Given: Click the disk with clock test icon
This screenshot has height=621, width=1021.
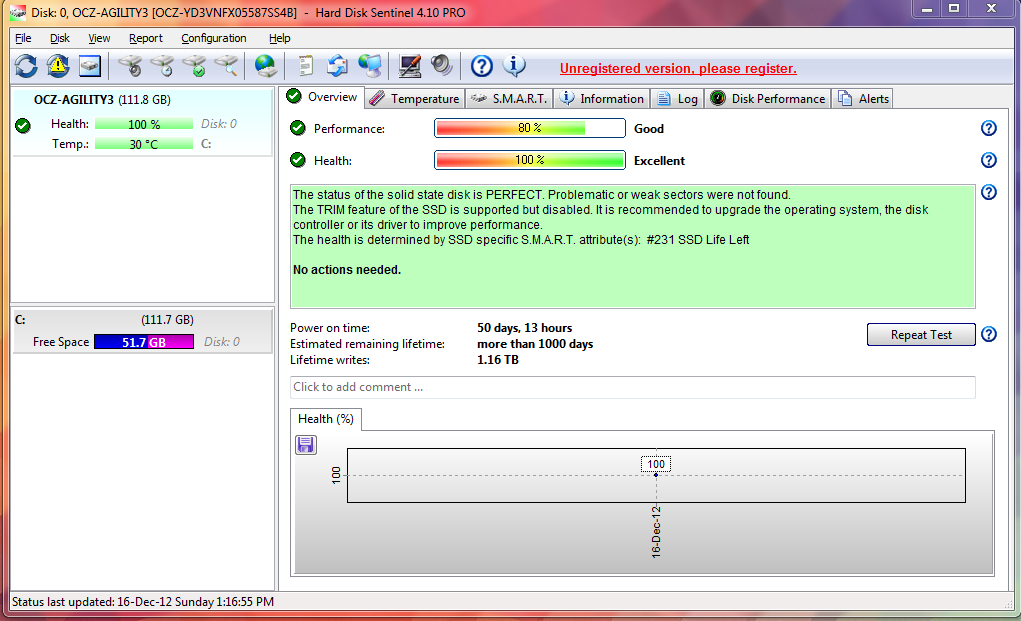Looking at the screenshot, I should point(162,66).
